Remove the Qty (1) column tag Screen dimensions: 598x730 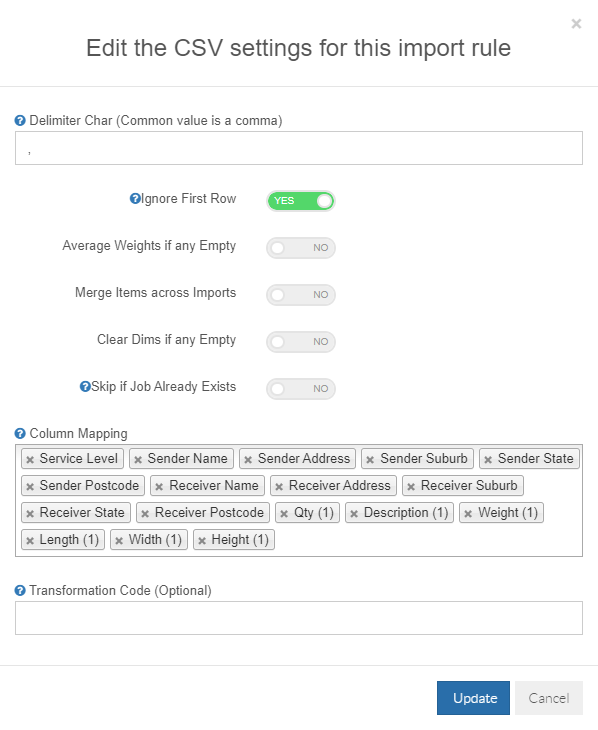(x=284, y=514)
